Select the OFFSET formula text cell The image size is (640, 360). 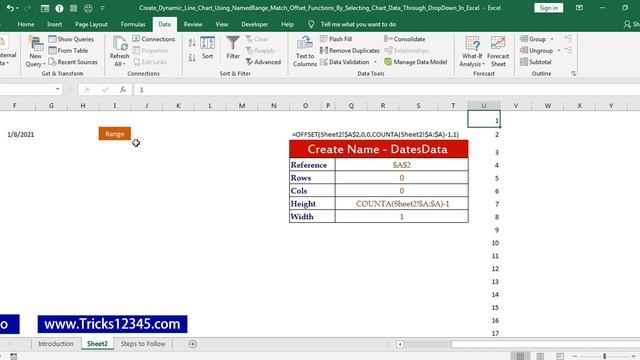click(x=376, y=134)
